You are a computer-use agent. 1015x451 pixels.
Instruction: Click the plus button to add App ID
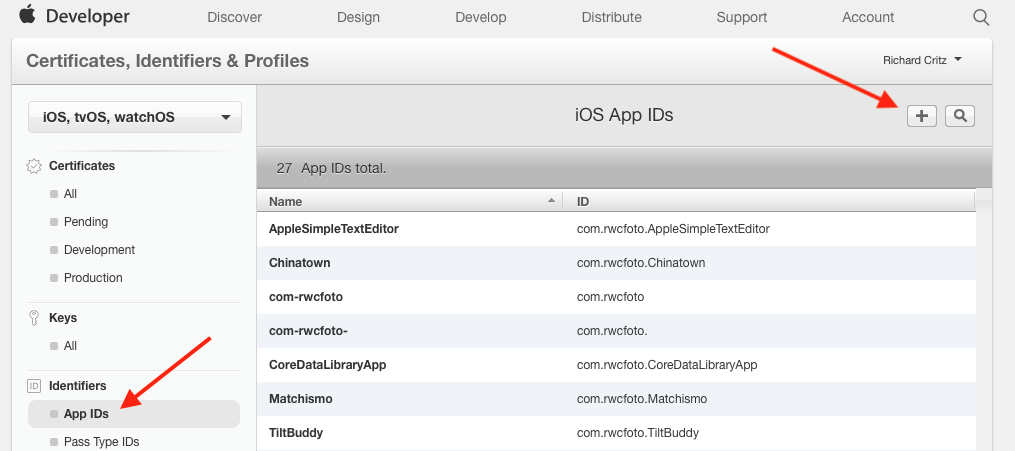coord(921,116)
